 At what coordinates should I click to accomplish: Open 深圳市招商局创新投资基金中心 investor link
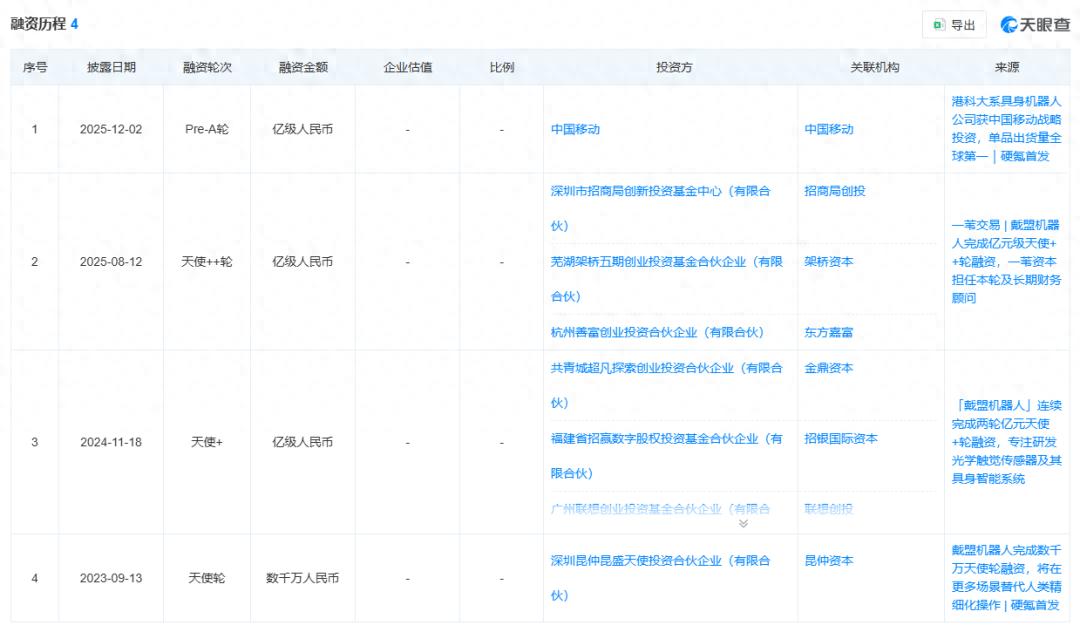tap(660, 208)
